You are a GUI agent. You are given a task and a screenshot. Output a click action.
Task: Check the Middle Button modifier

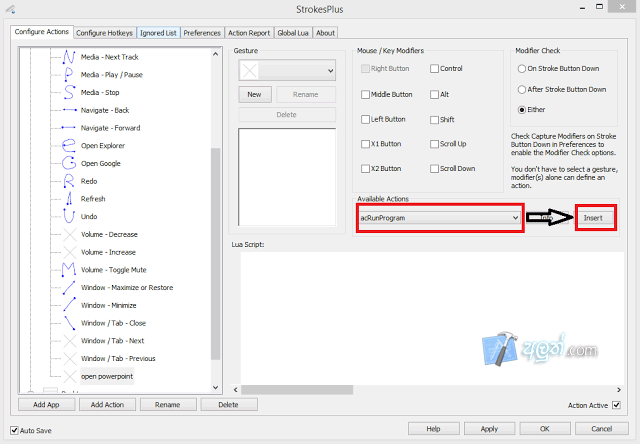[x=365, y=94]
